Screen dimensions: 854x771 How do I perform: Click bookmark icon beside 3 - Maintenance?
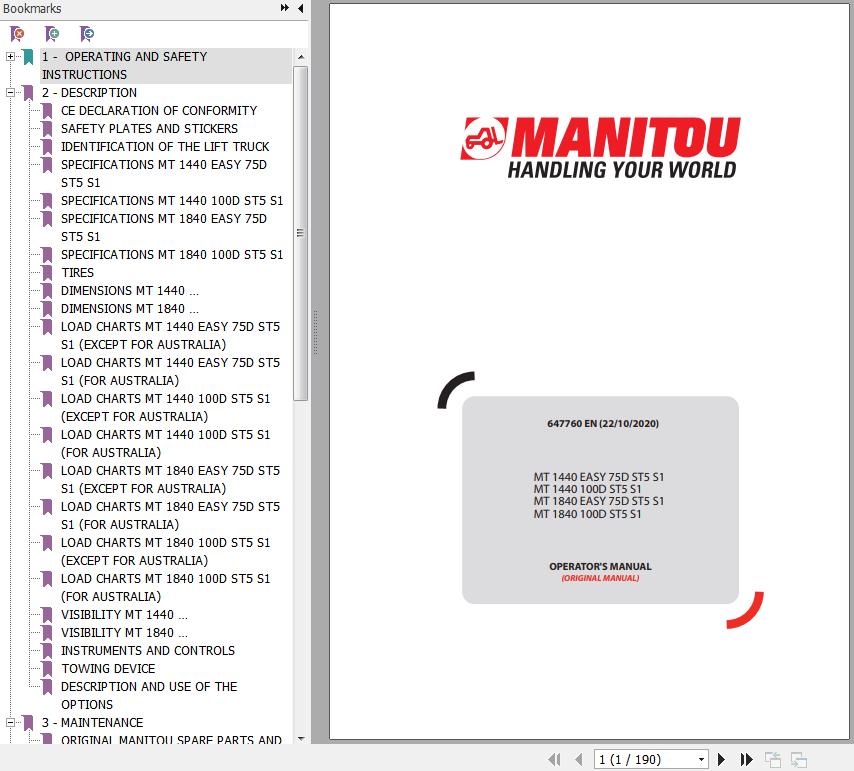pyautogui.click(x=28, y=723)
